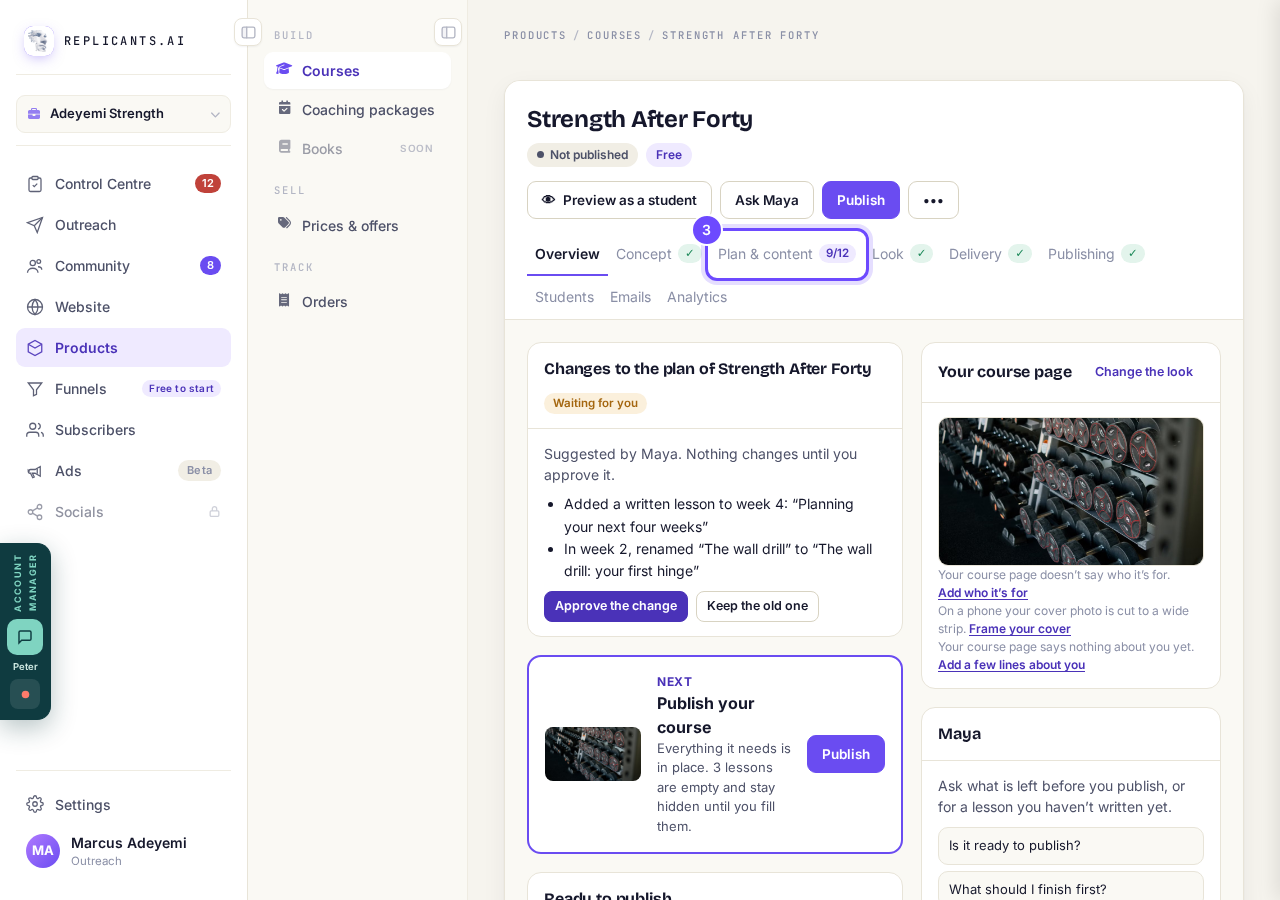
Task: Switch to the Concept tab
Action: 657,254
